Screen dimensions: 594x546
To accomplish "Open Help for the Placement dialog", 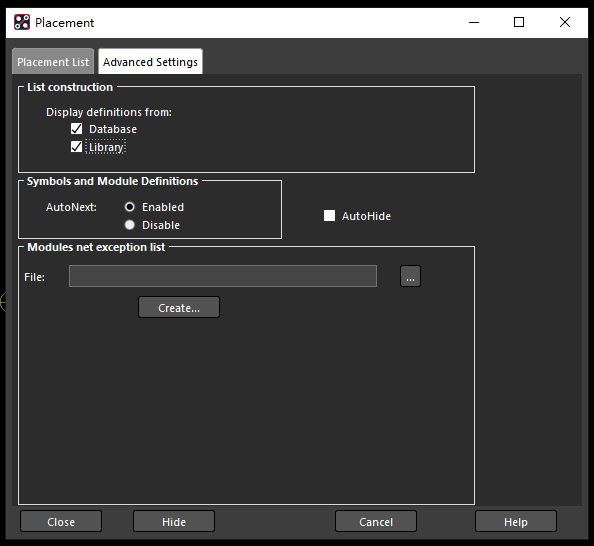I will click(516, 521).
